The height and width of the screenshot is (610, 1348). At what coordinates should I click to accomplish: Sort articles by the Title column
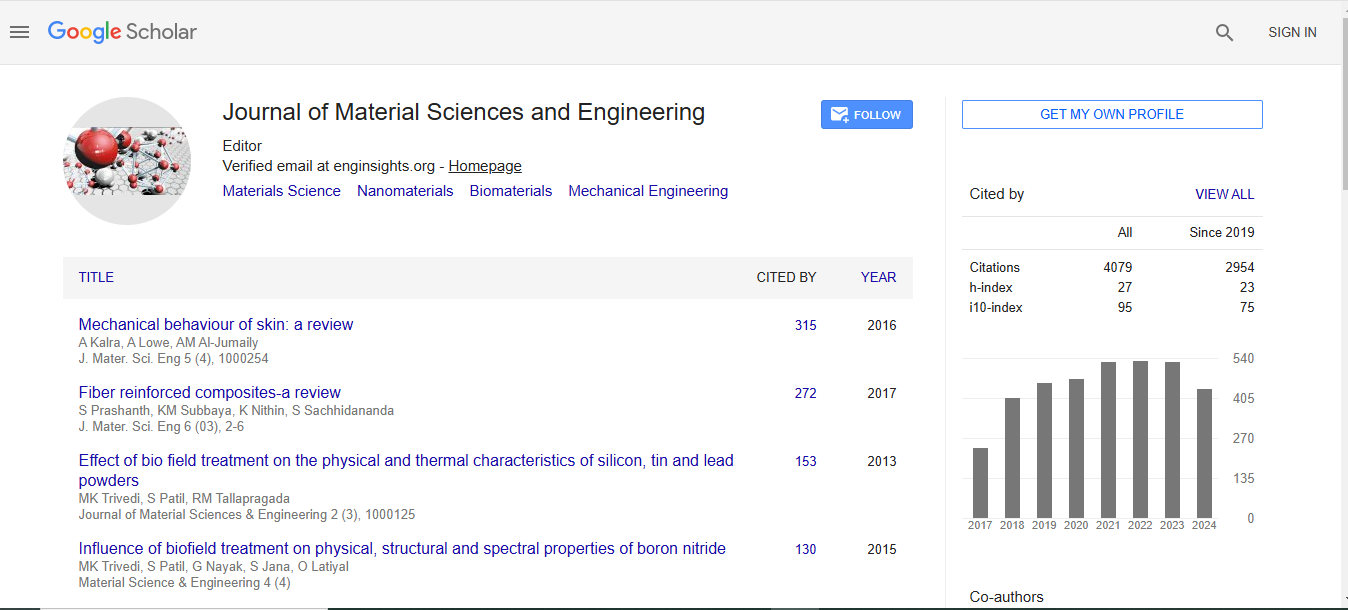(96, 278)
